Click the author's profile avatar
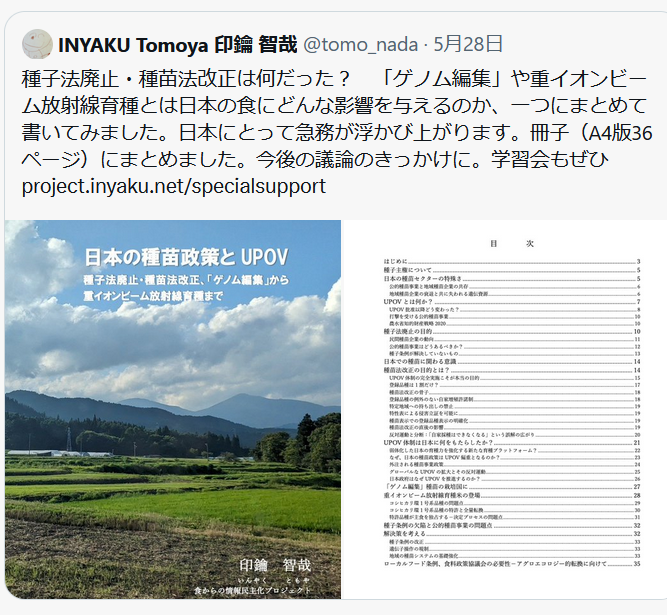 (x=35, y=43)
